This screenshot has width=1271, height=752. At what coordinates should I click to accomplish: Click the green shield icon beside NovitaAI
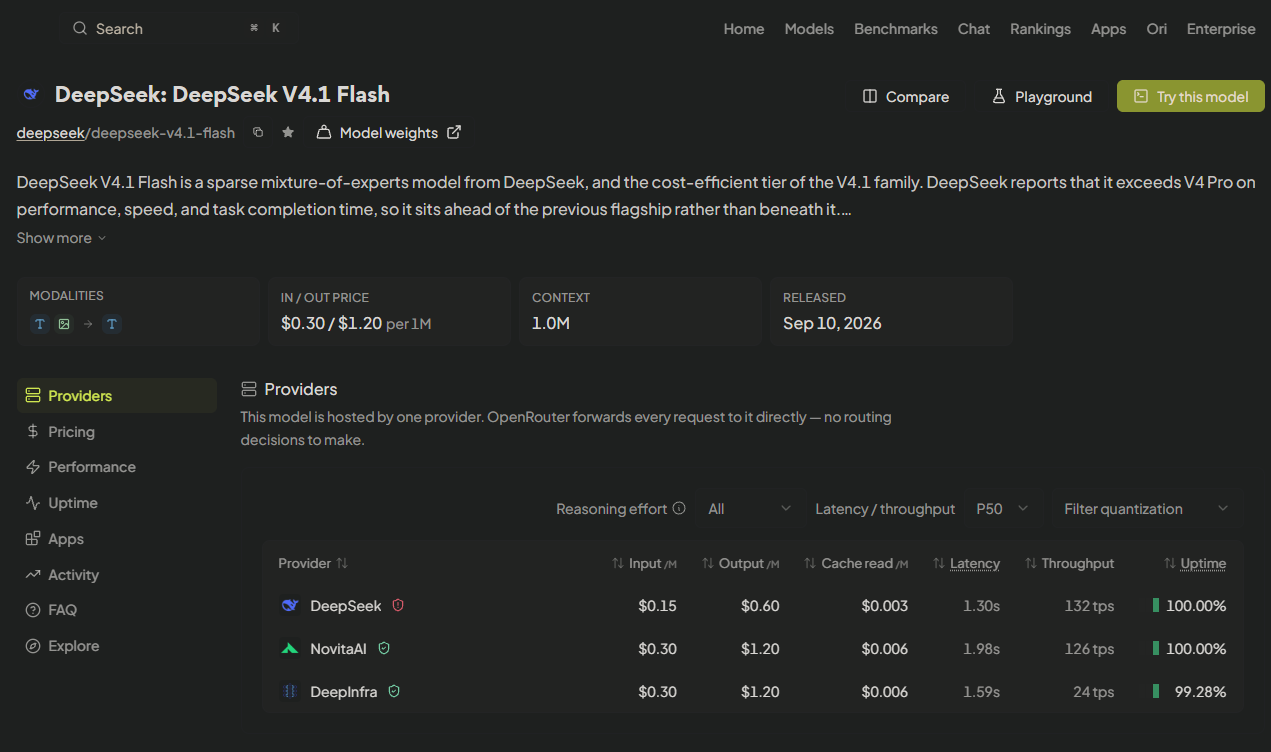click(x=384, y=648)
